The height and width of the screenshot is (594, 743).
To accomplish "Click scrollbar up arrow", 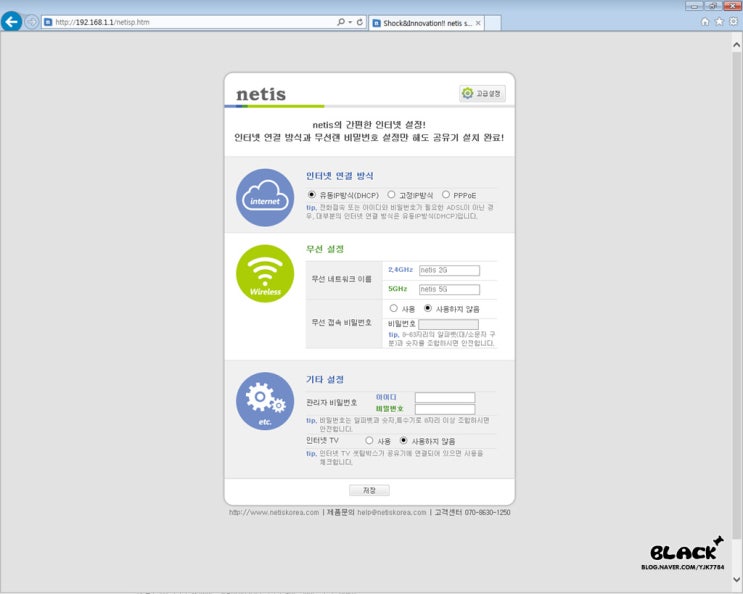I will [736, 45].
